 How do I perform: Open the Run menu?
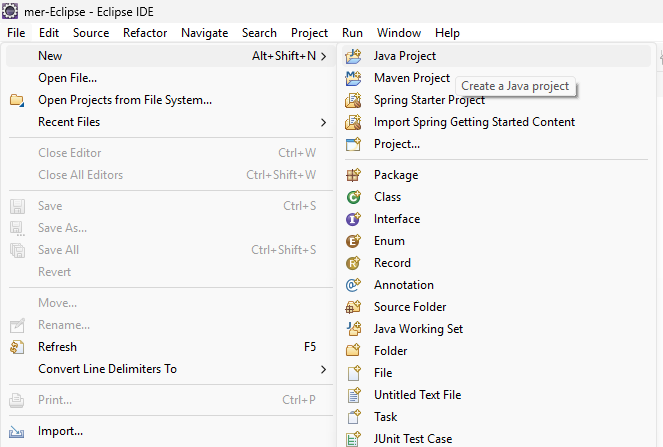coord(352,33)
